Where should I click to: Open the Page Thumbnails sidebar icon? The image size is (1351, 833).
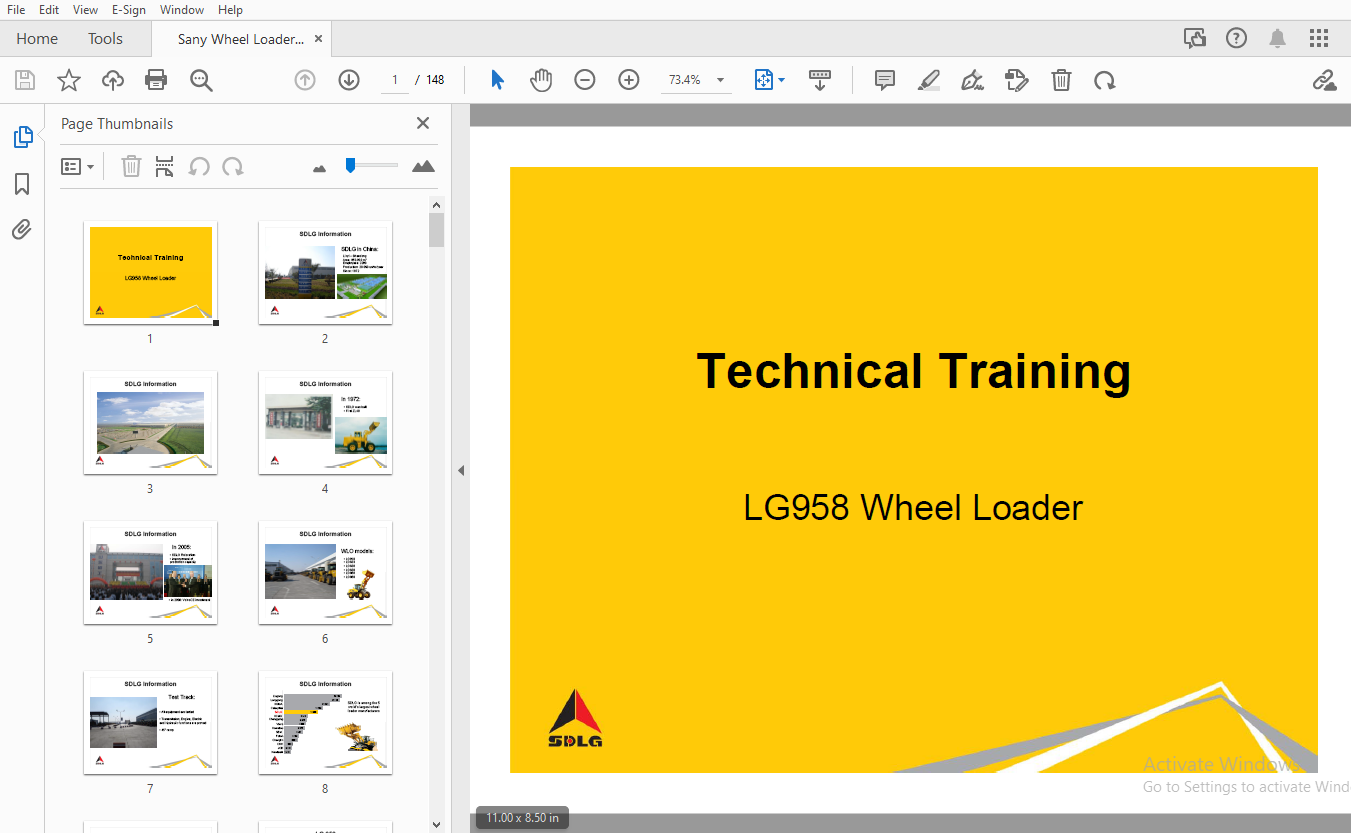point(22,137)
